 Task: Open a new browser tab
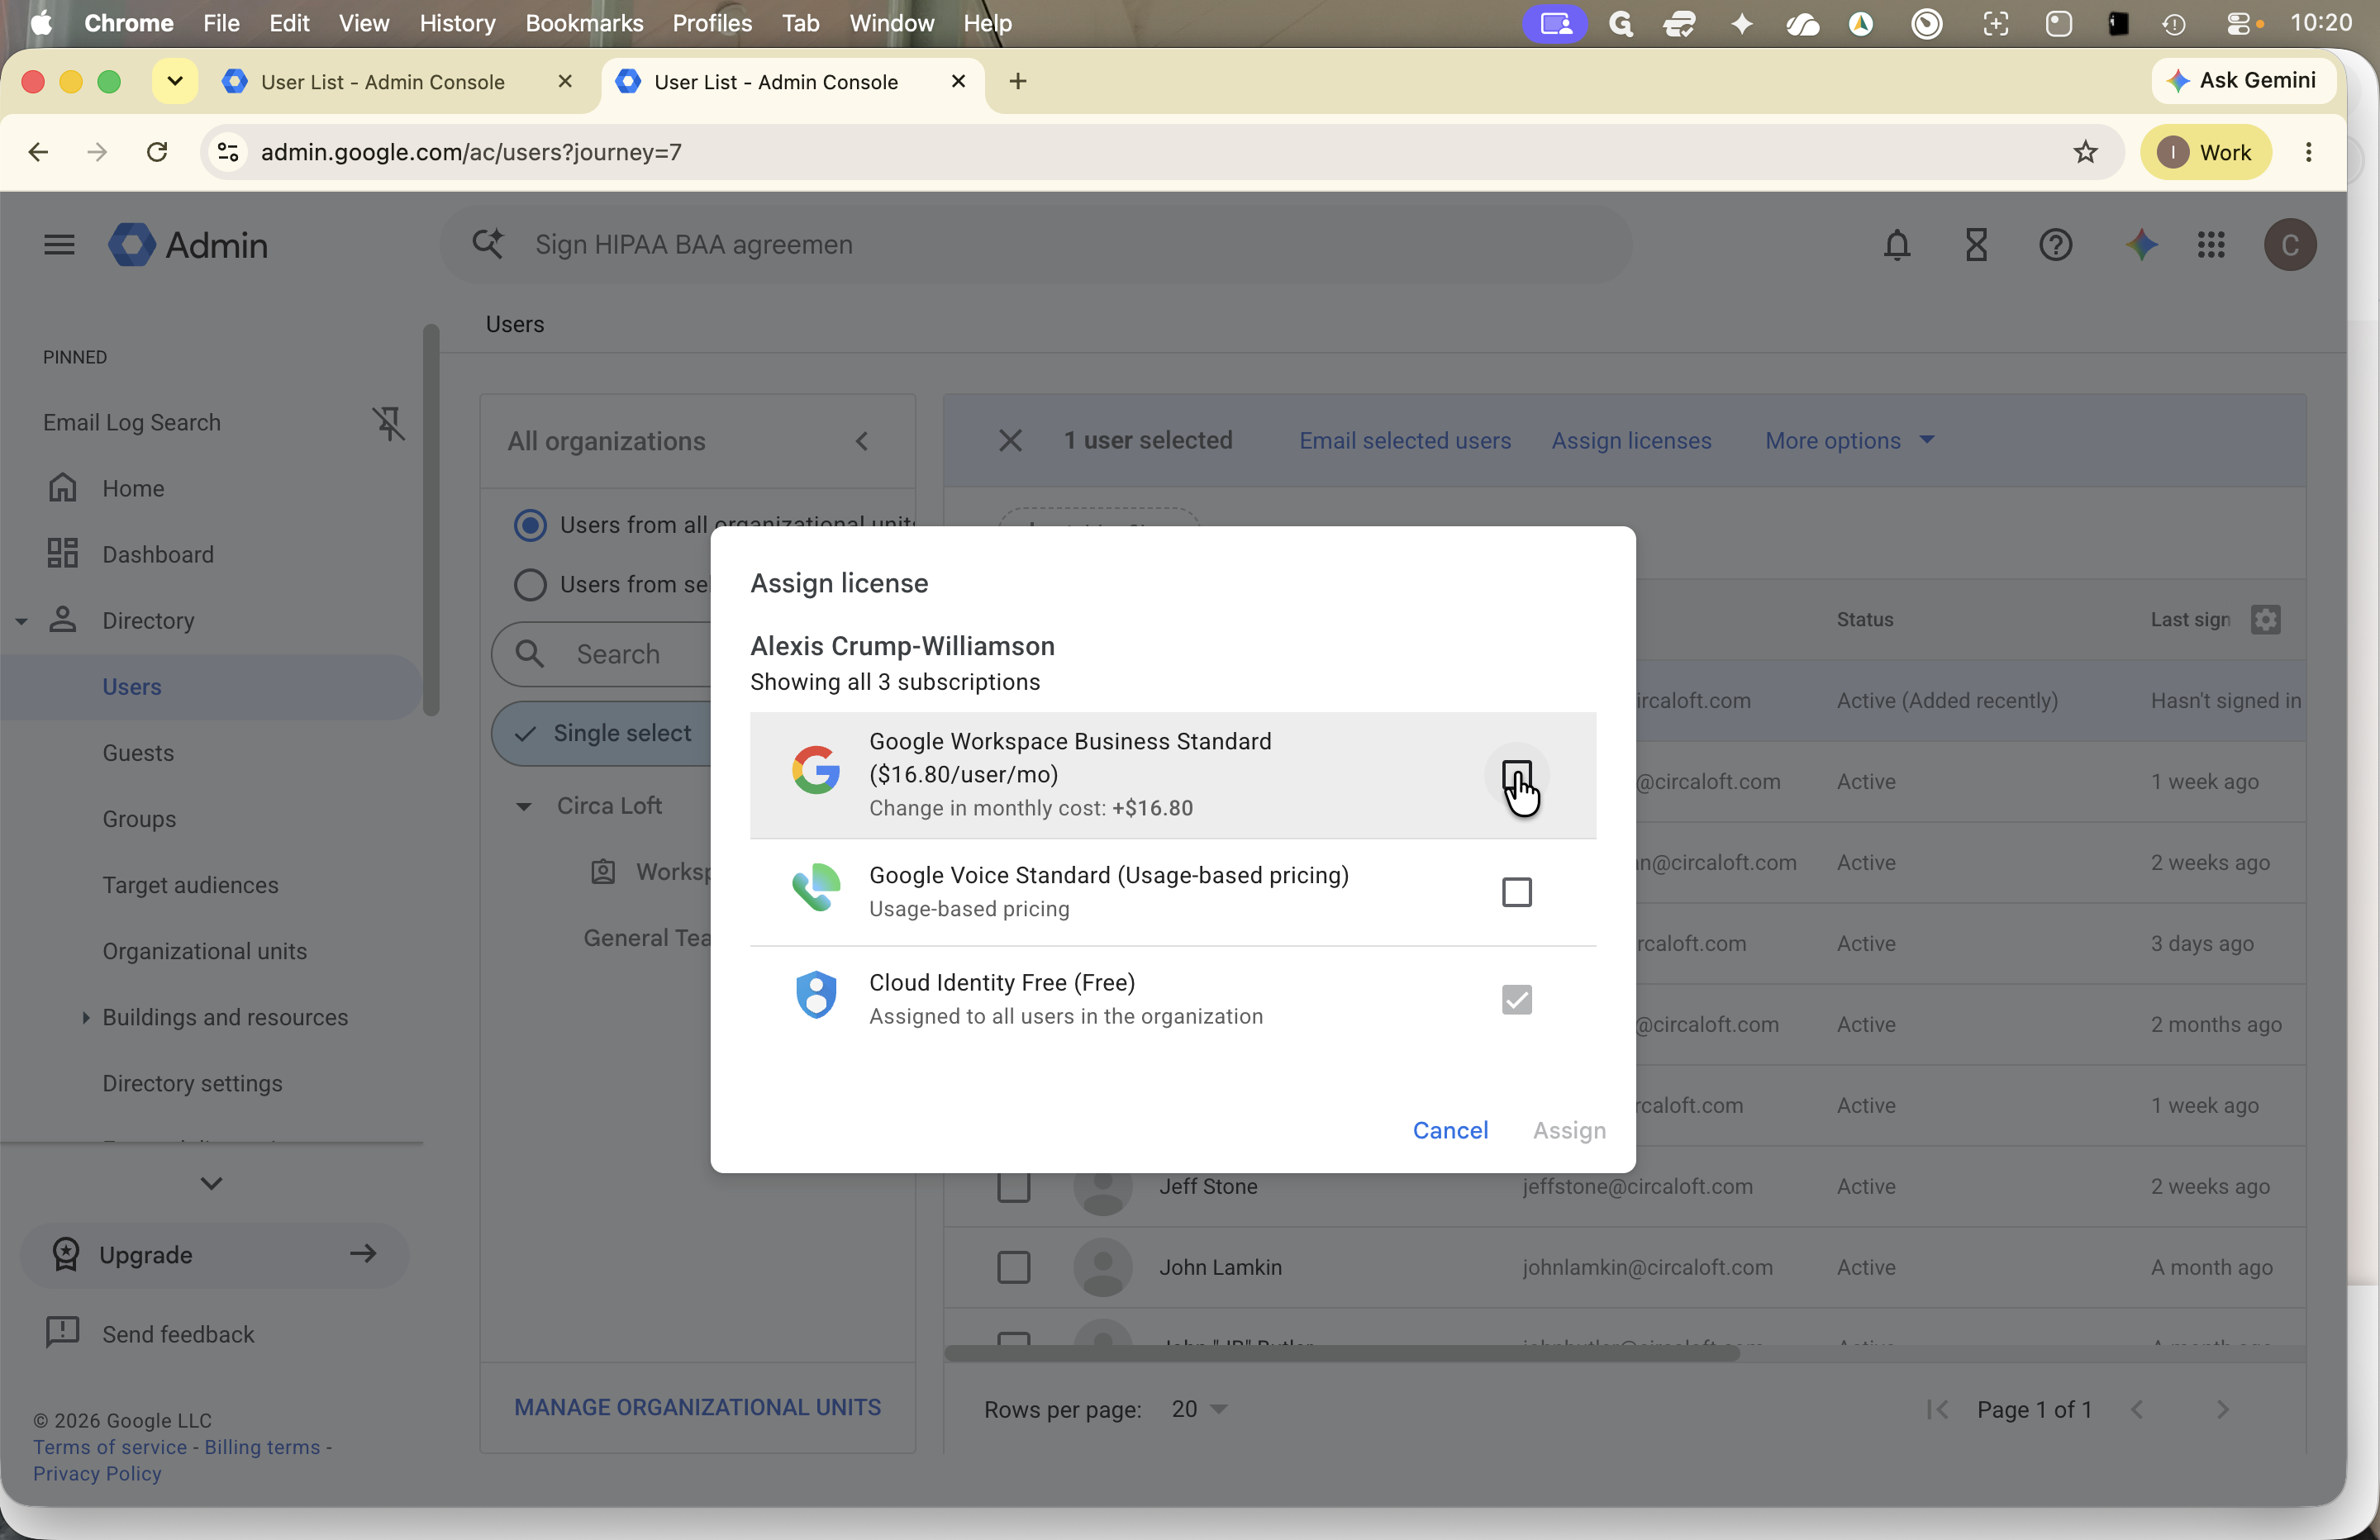(x=1018, y=81)
